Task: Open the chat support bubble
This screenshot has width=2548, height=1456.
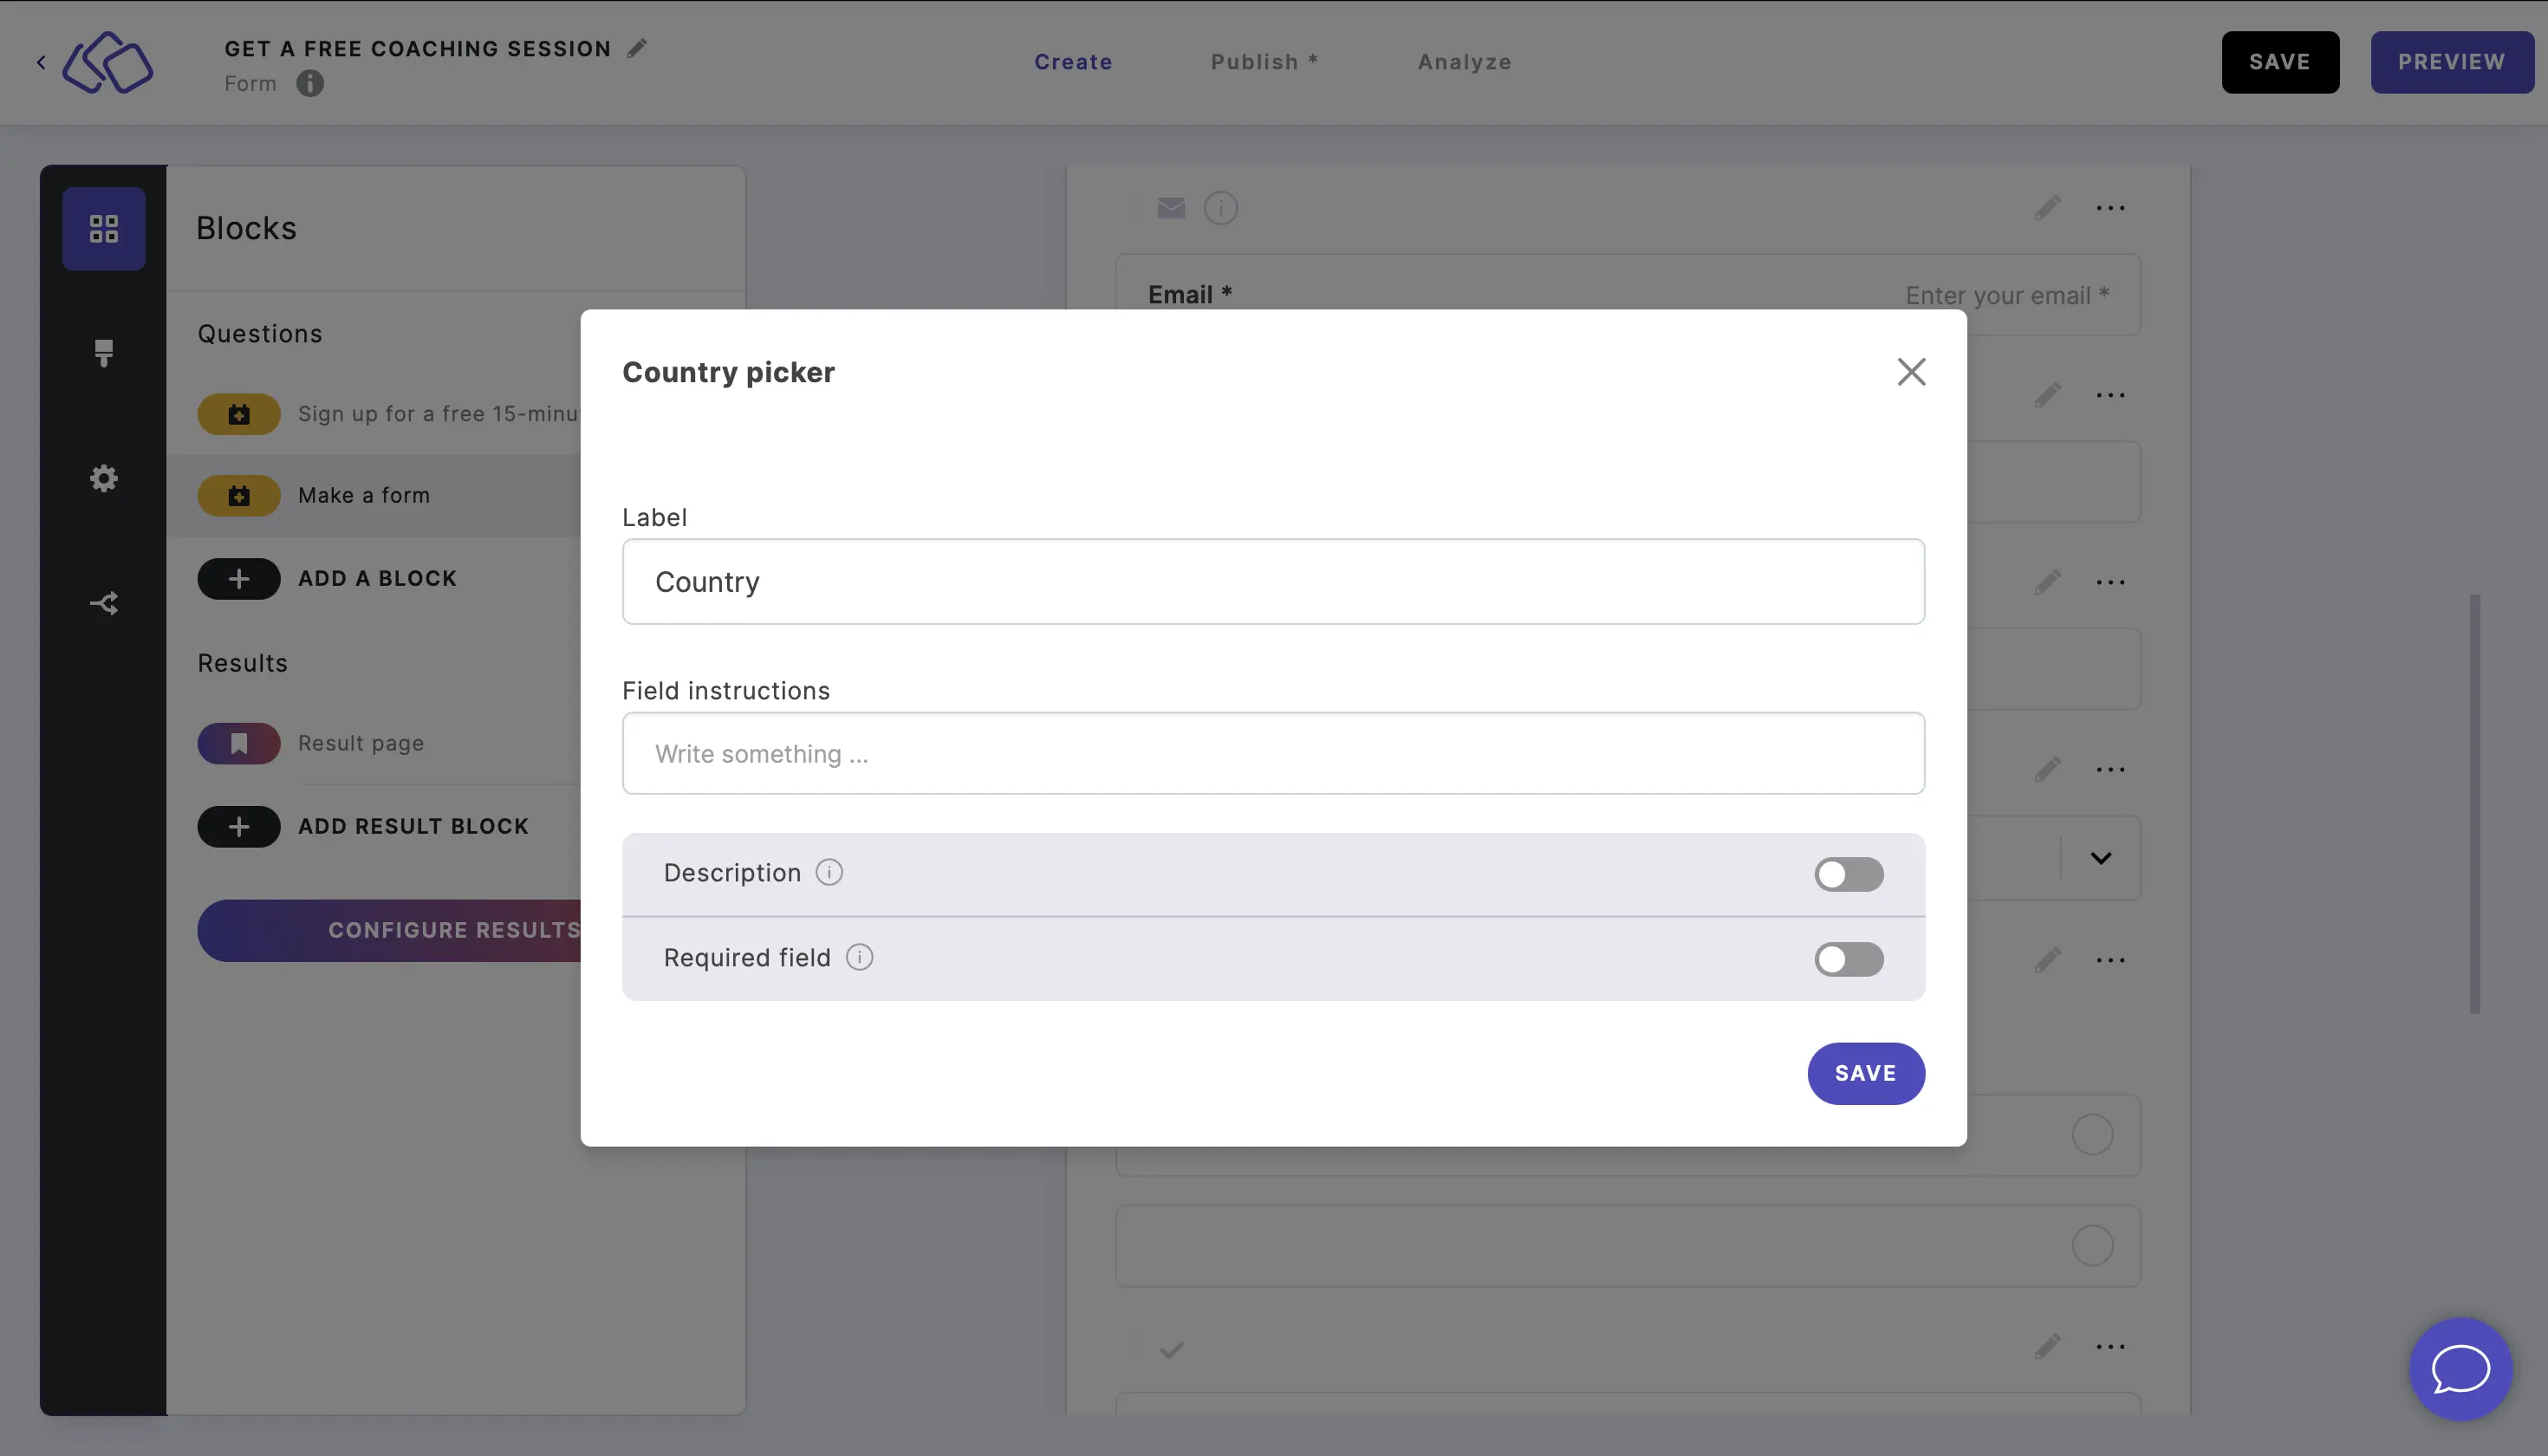Action: [2461, 1370]
